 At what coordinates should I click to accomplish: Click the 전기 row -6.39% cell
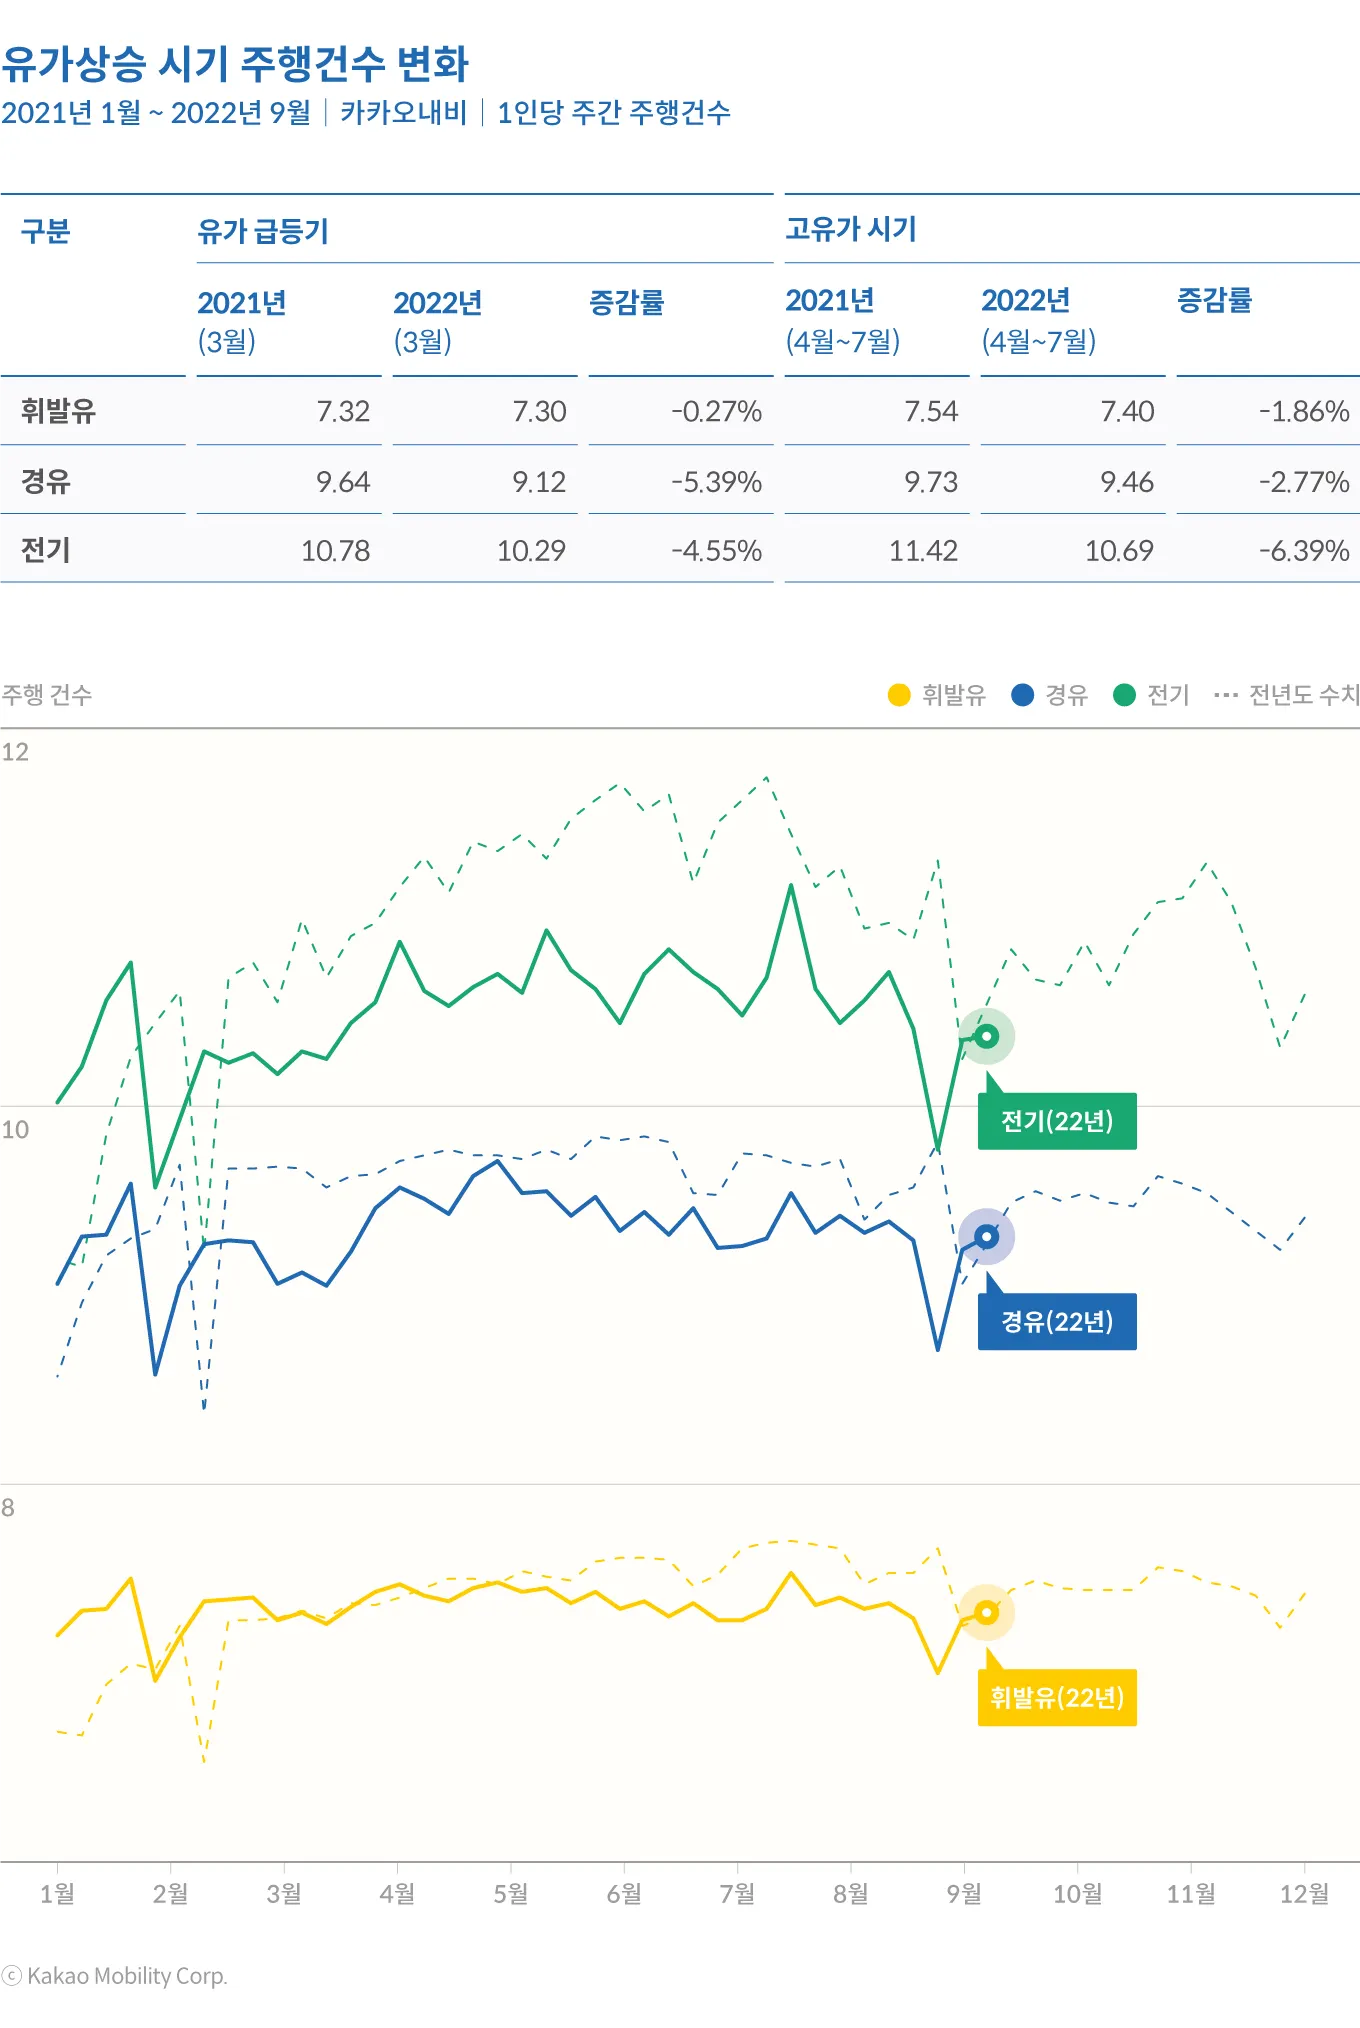[x=1303, y=550]
